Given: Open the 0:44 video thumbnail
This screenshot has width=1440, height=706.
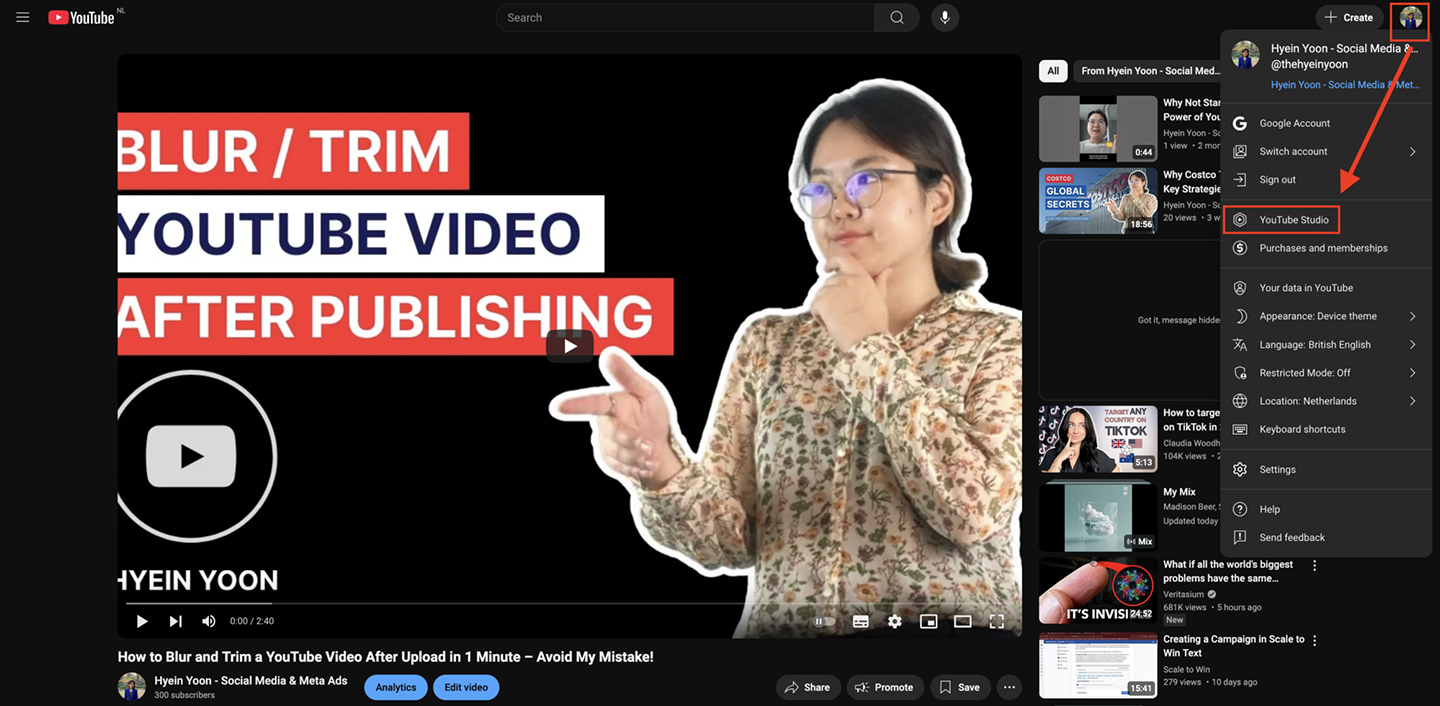Looking at the screenshot, I should [1098, 129].
